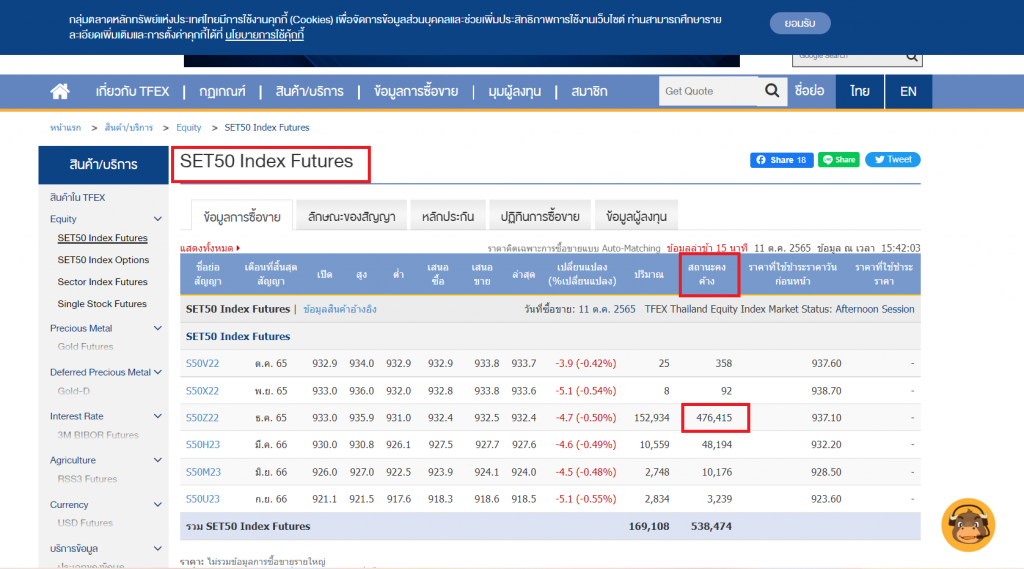Collapse the Agriculture sidebar chevron

click(x=157, y=460)
